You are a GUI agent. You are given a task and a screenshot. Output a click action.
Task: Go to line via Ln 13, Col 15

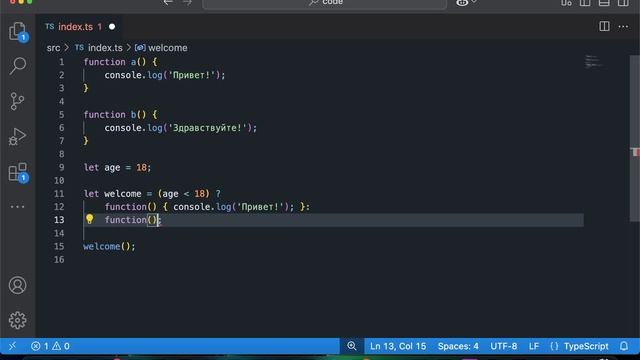click(x=398, y=346)
